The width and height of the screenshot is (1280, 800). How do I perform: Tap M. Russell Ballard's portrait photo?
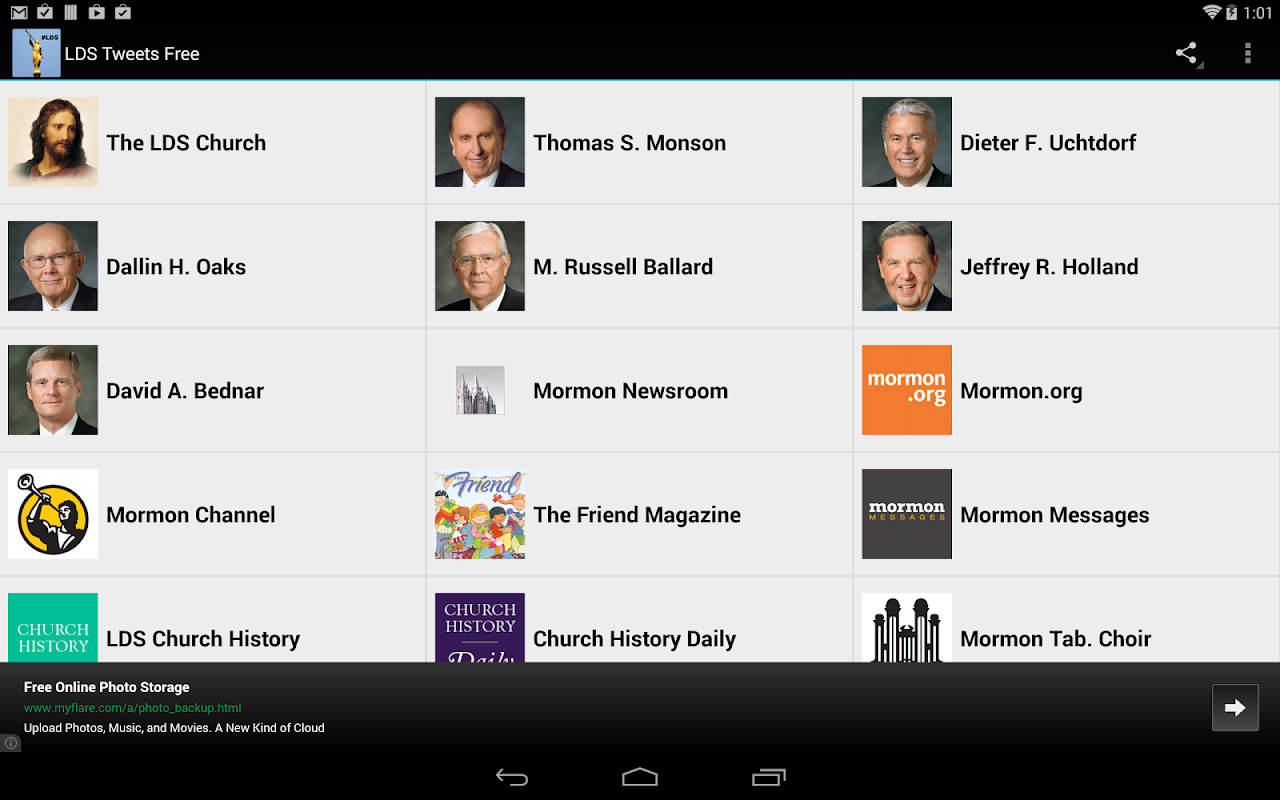480,266
